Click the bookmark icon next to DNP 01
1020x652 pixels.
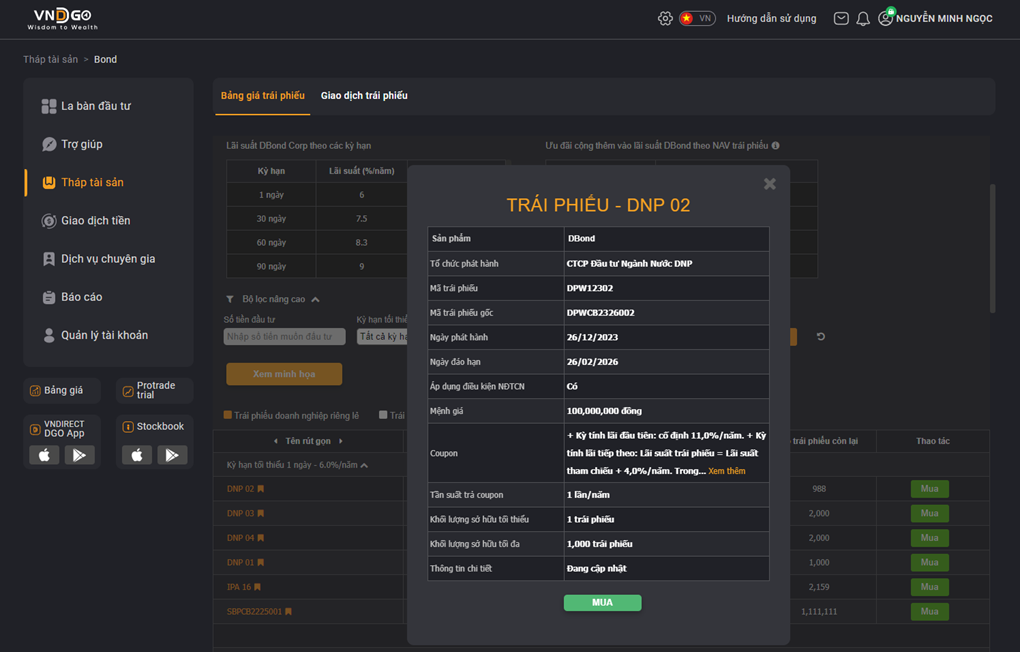click(x=261, y=562)
